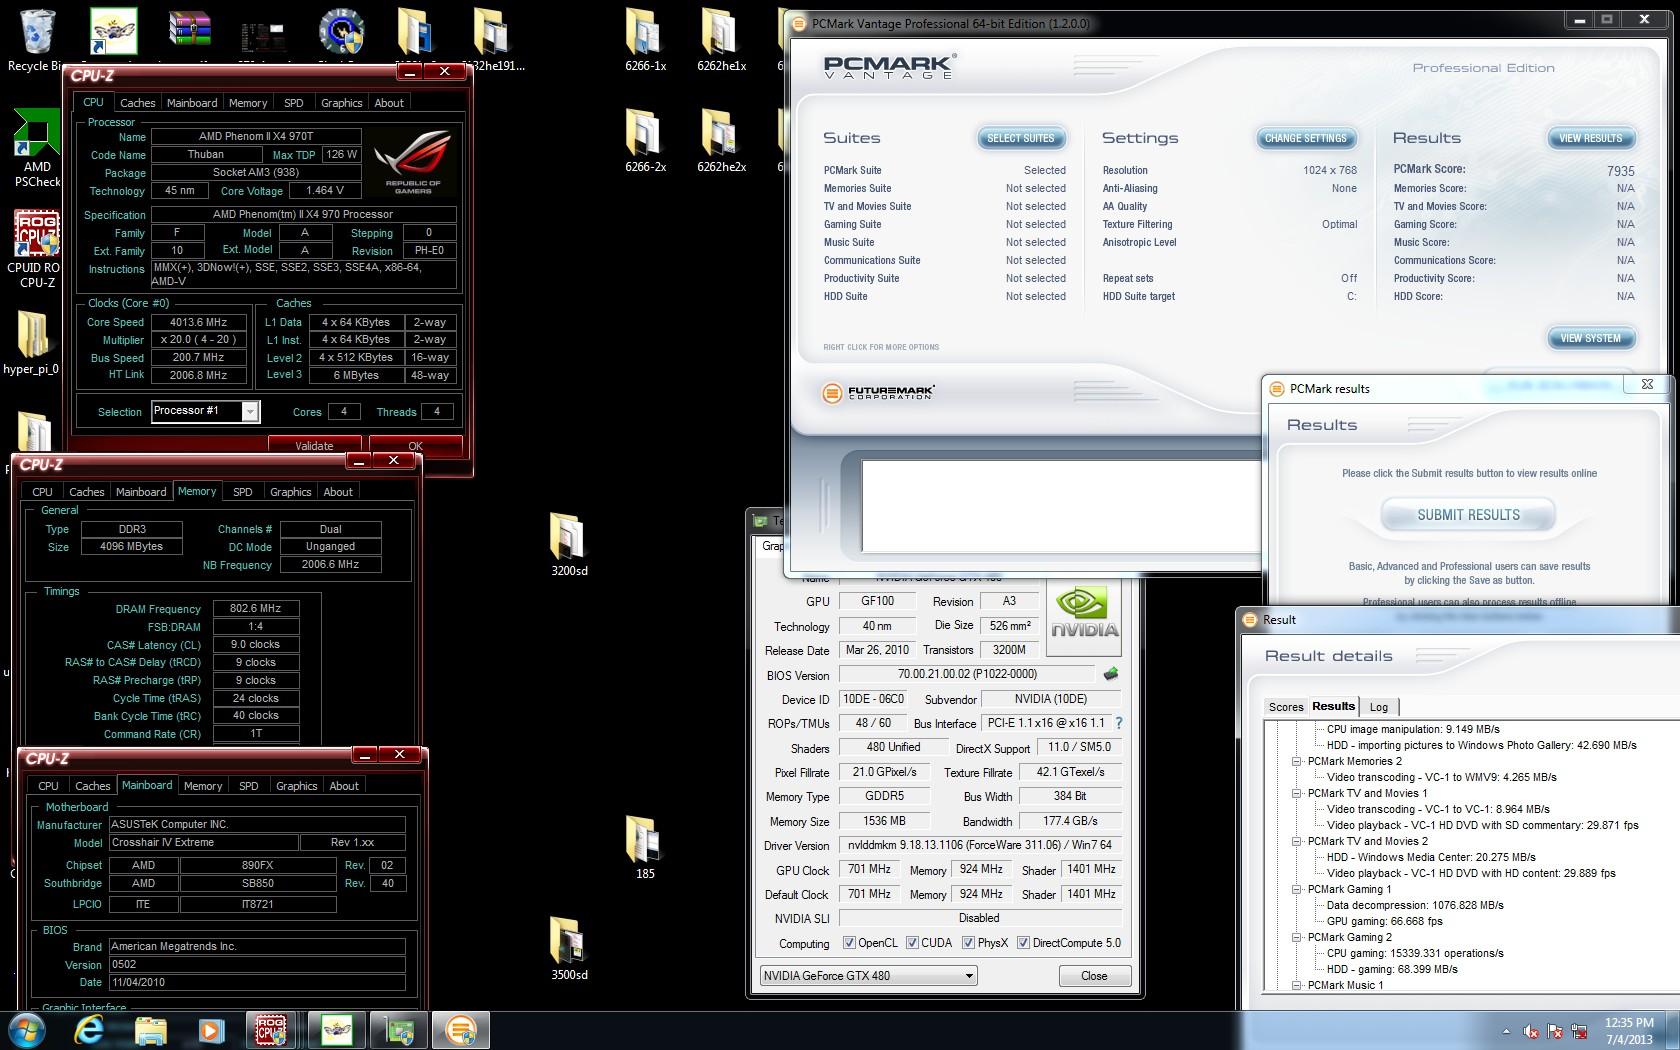Switch to PCMark Vantage taskbar button
The width and height of the screenshot is (1680, 1050).
coord(460,1030)
